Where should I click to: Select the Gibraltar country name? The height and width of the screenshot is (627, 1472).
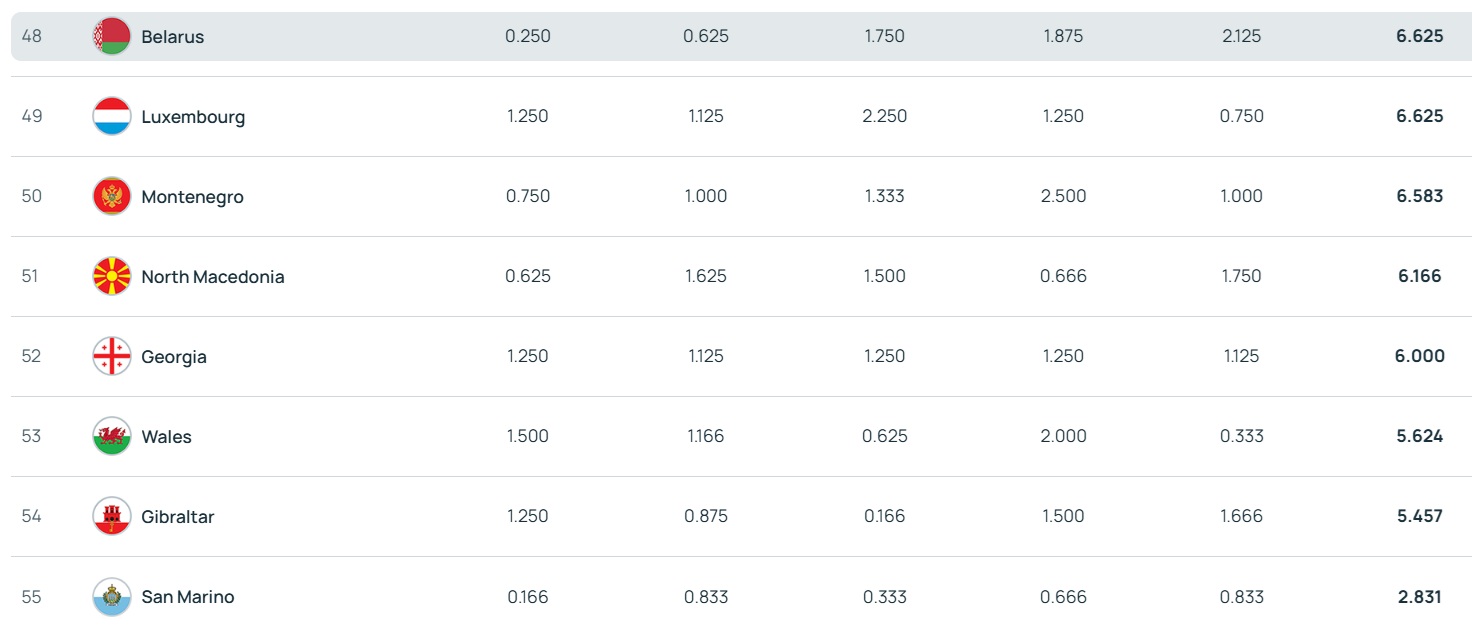click(178, 517)
